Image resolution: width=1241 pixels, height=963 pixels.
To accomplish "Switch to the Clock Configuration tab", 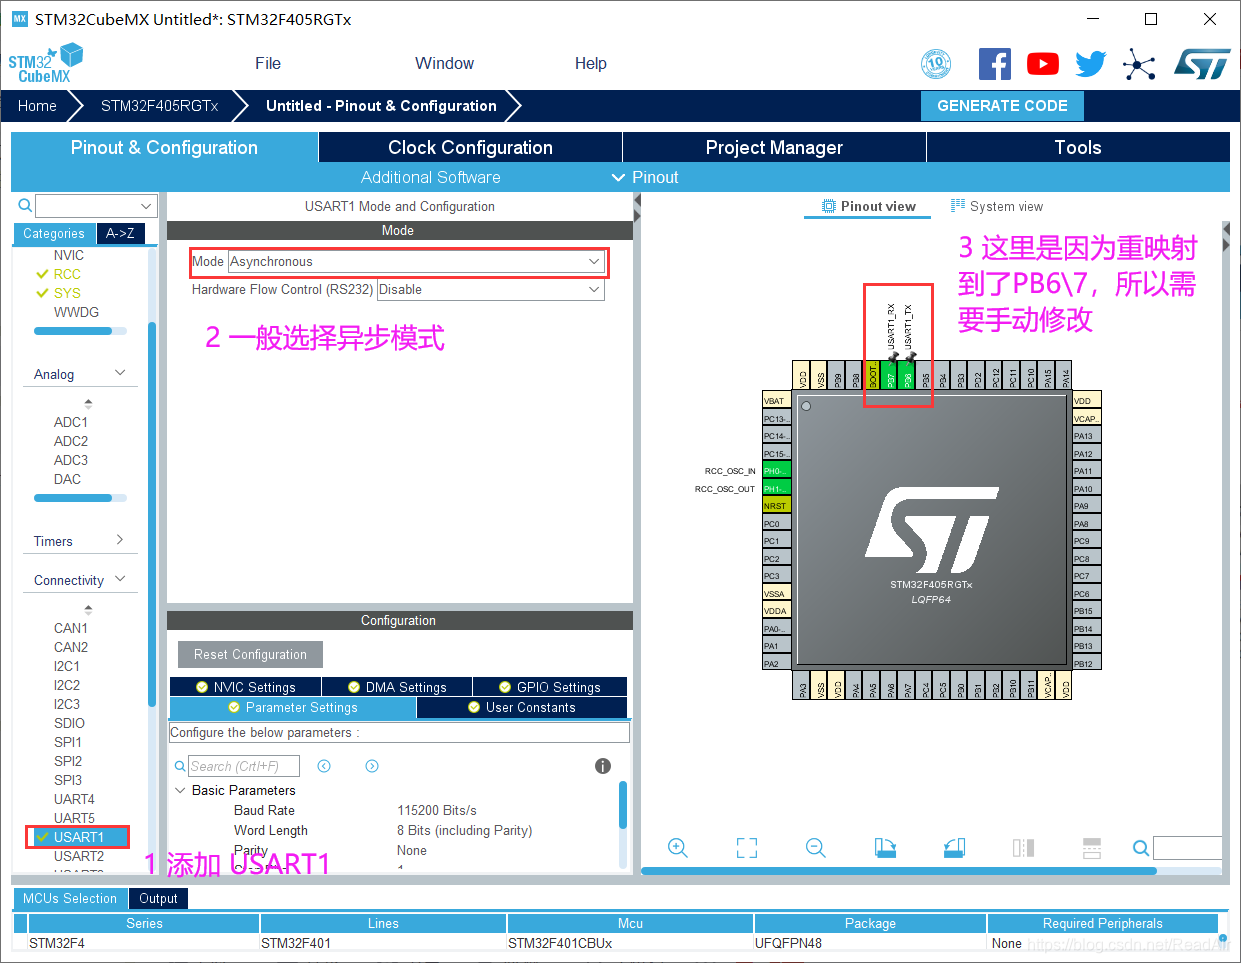I will tap(470, 147).
